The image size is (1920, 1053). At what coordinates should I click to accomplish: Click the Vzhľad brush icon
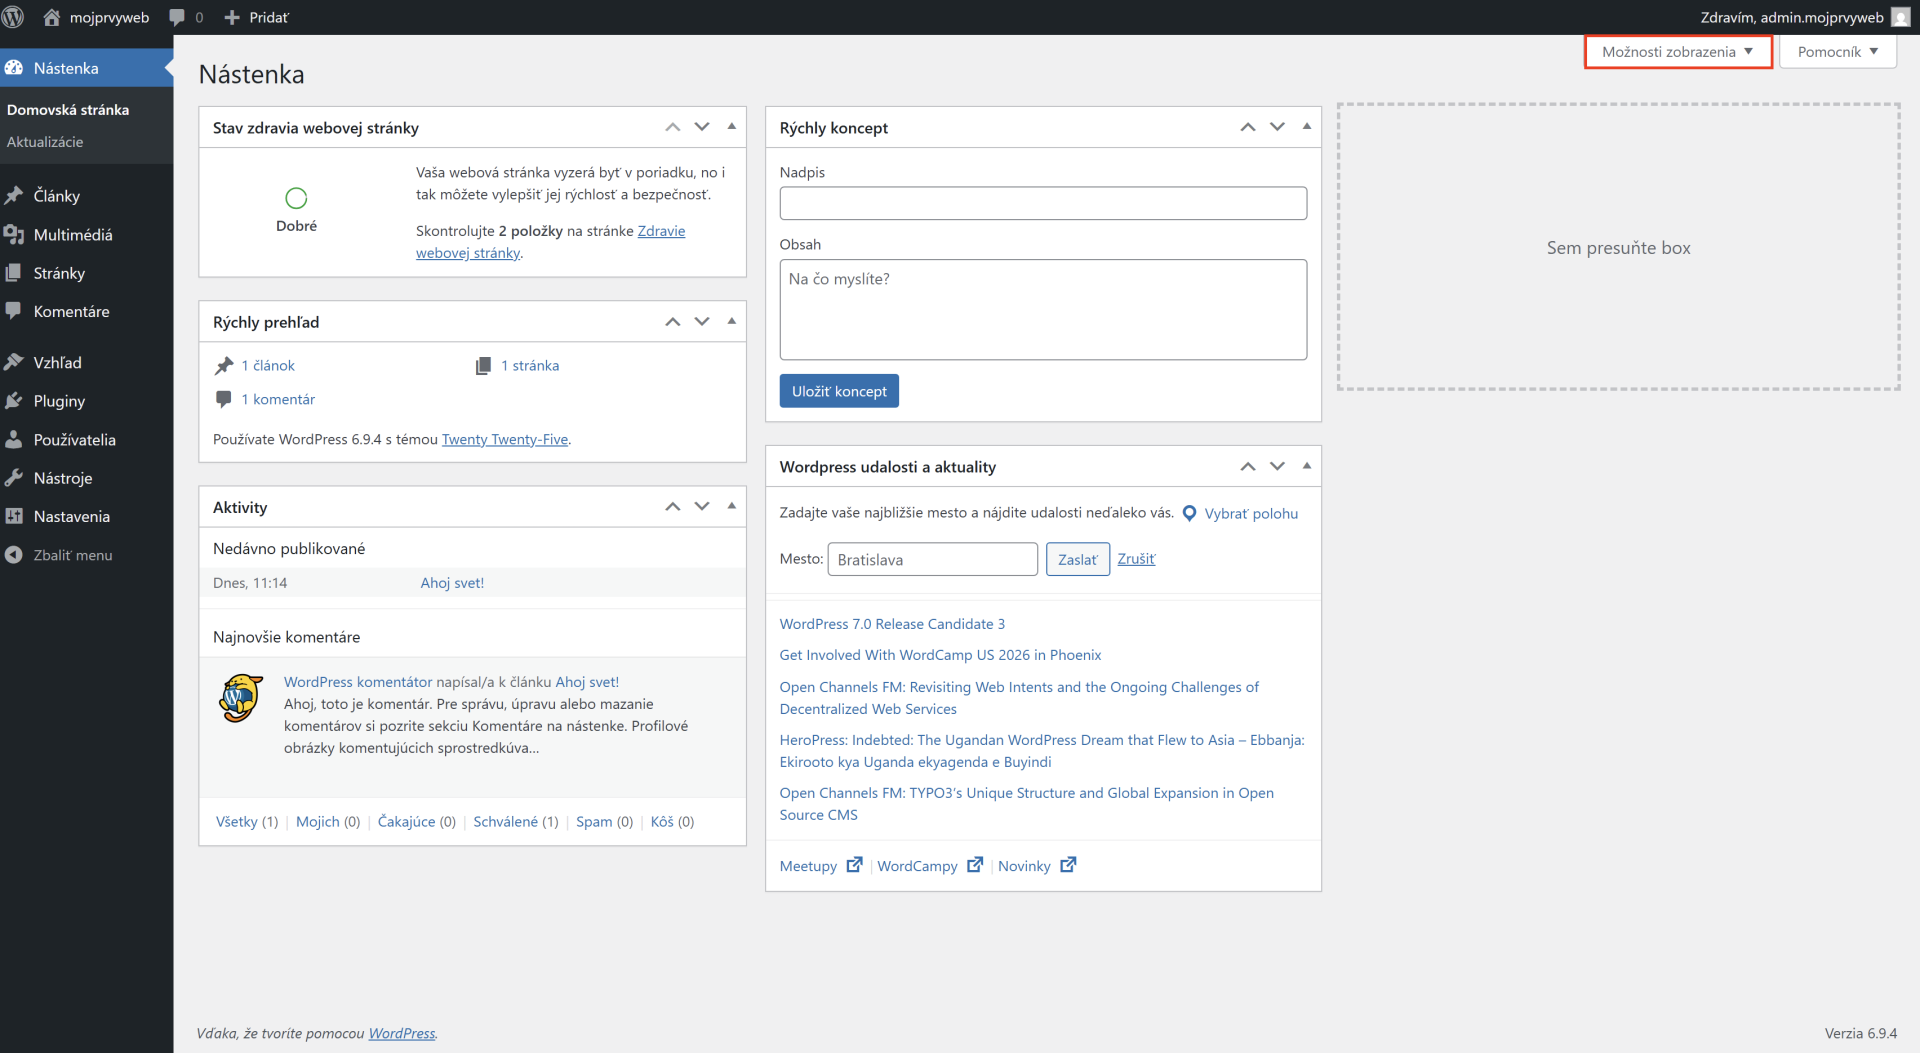[x=14, y=363]
